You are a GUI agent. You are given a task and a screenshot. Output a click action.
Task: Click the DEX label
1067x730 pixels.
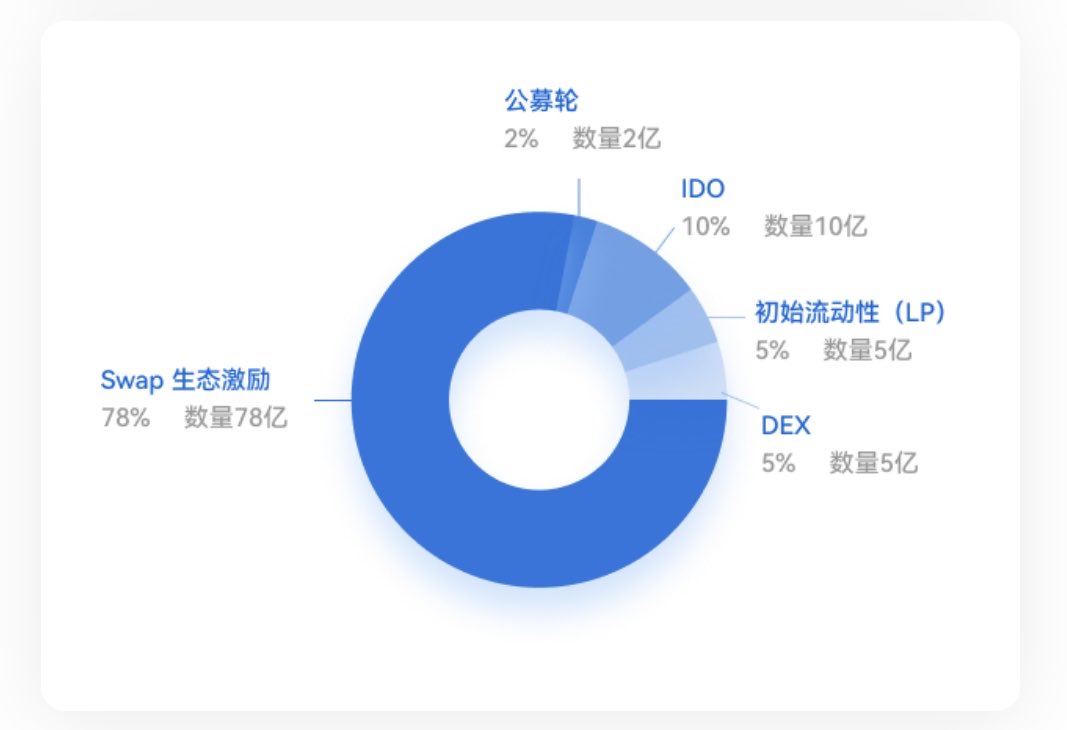click(x=785, y=426)
